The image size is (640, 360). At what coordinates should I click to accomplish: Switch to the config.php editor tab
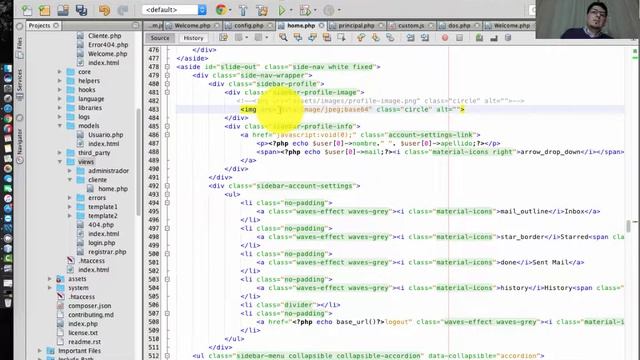(x=249, y=26)
